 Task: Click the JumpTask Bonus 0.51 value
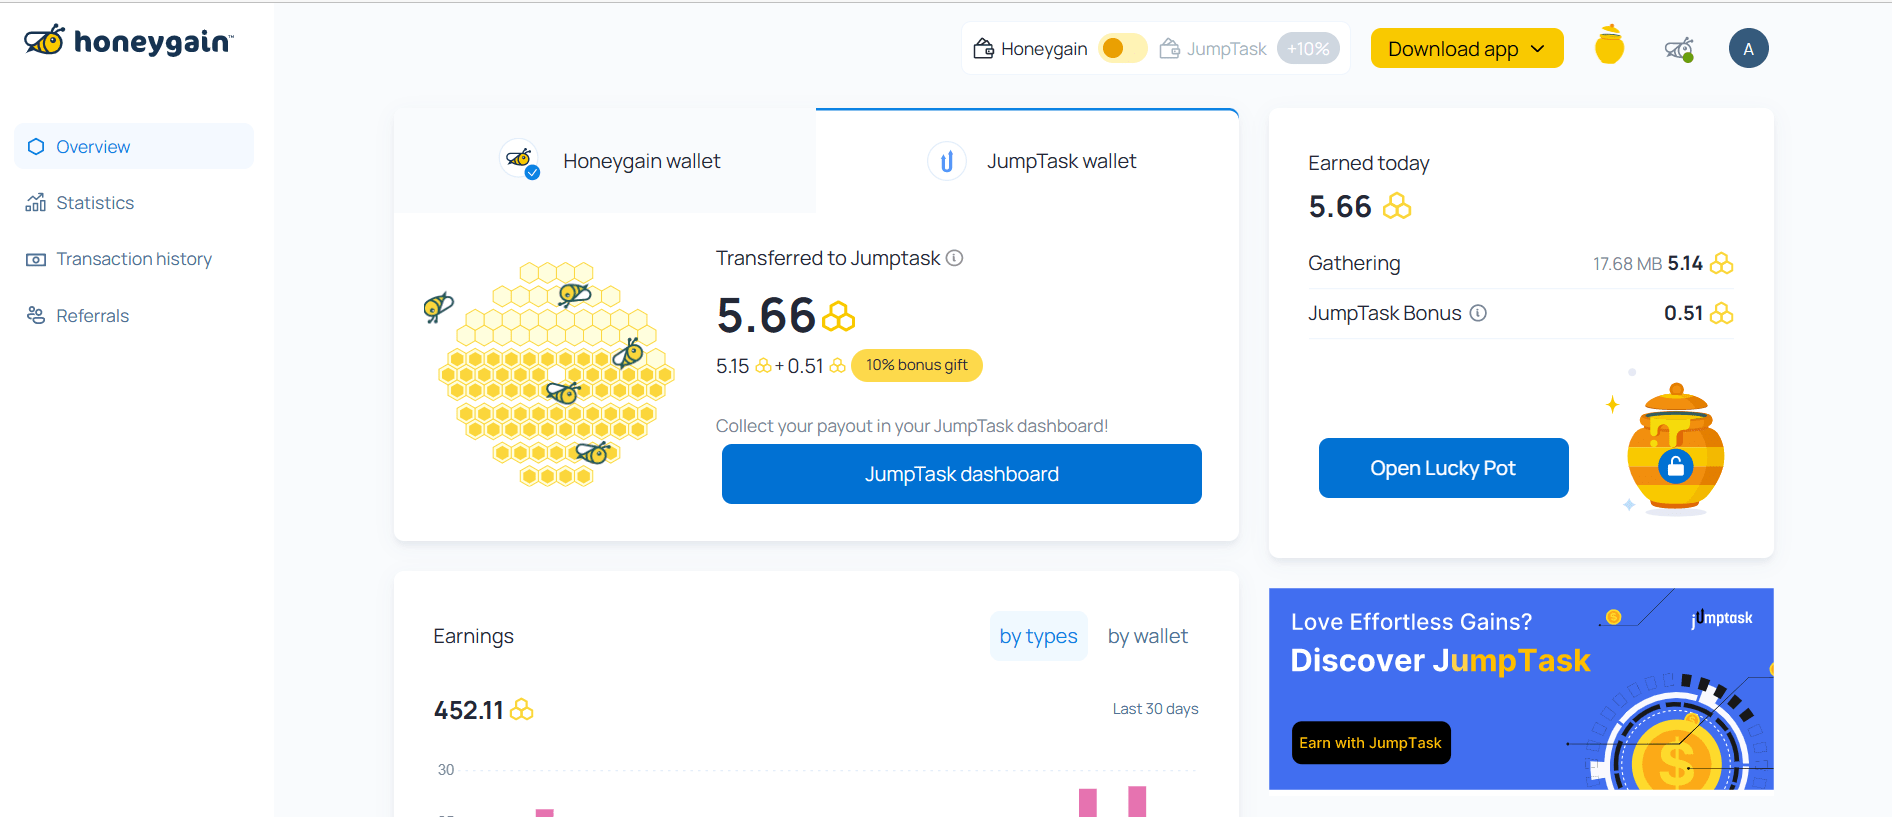coord(1683,313)
